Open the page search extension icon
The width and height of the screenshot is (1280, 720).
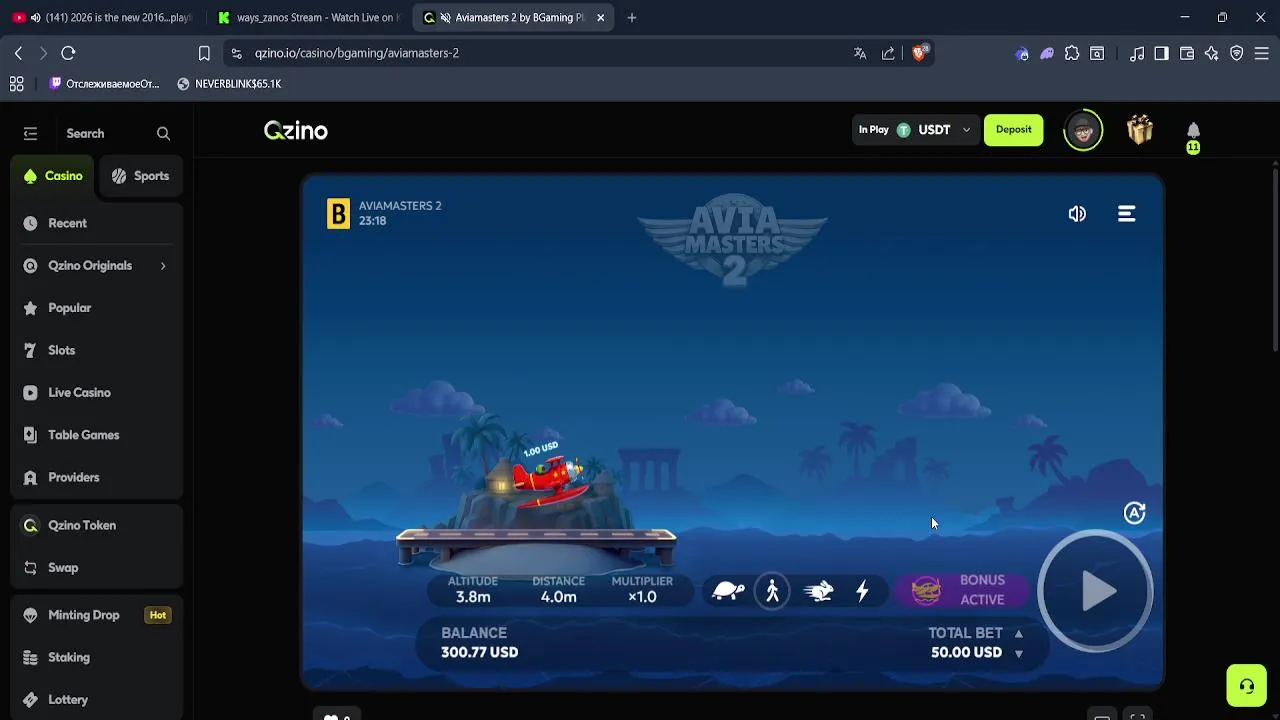[x=1097, y=53]
